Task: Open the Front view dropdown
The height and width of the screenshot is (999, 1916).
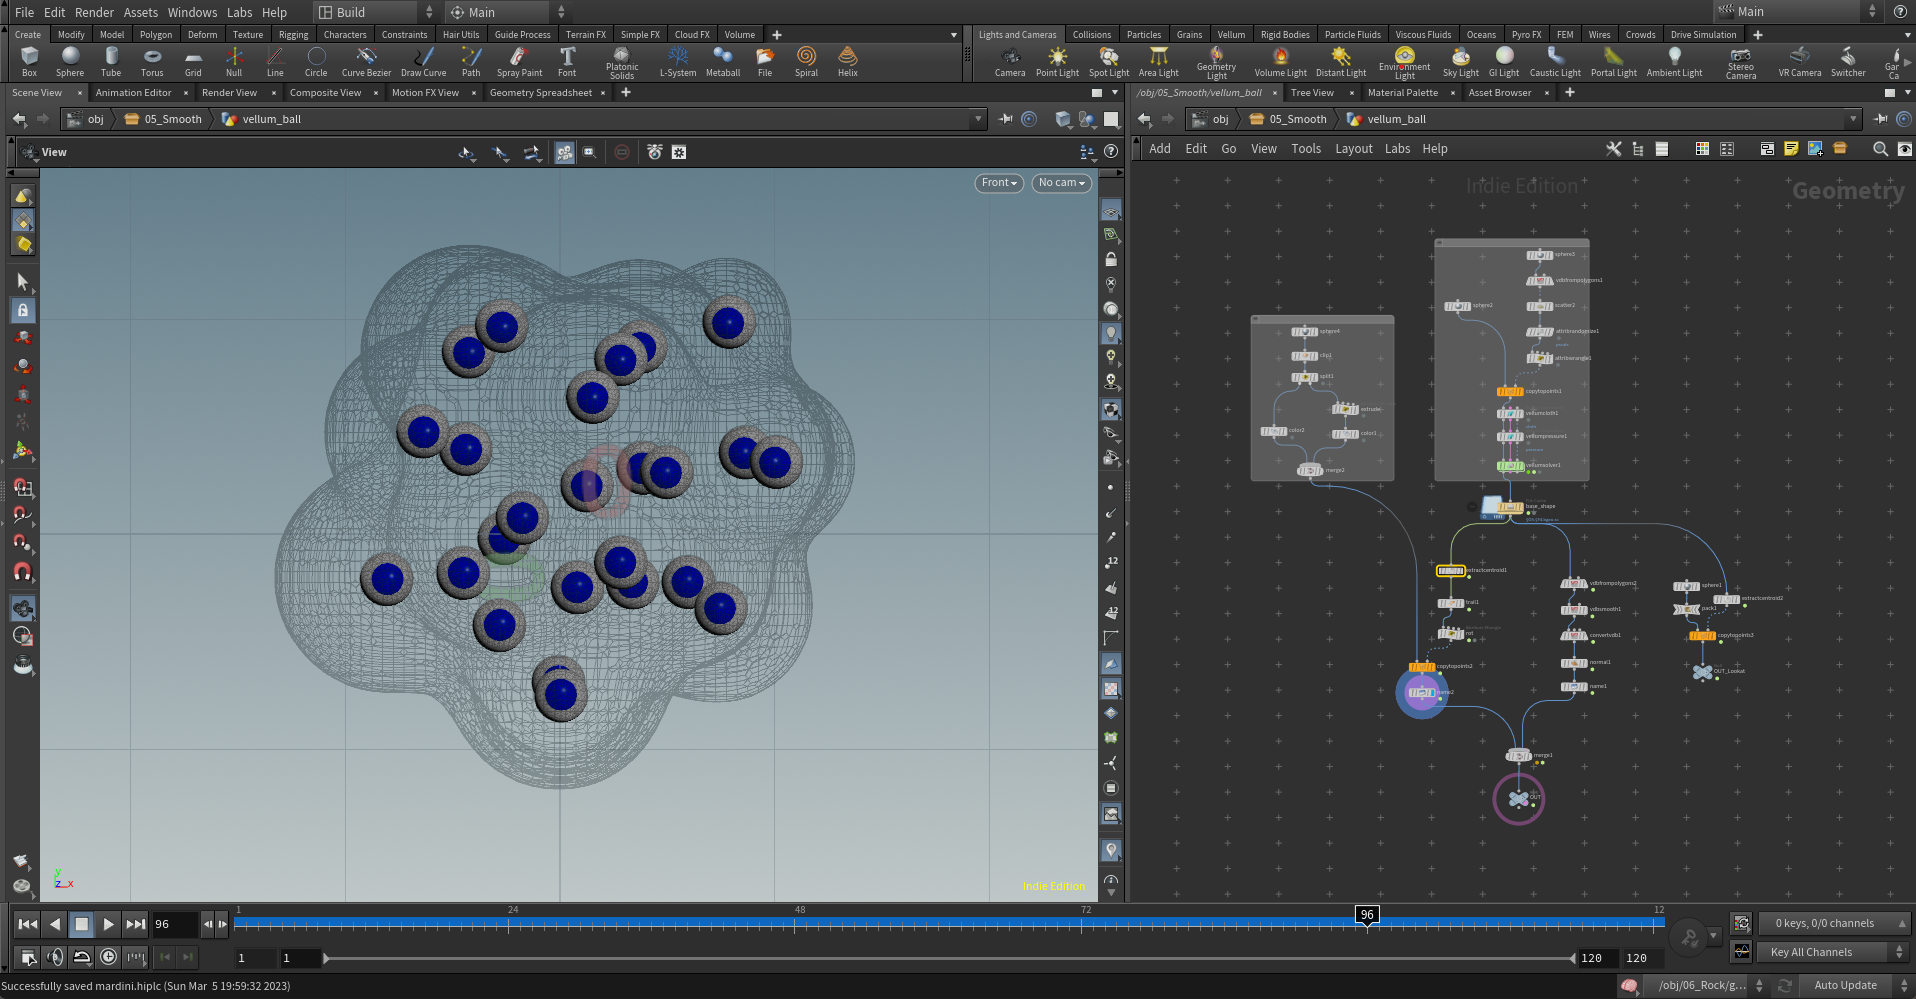Action: [999, 183]
